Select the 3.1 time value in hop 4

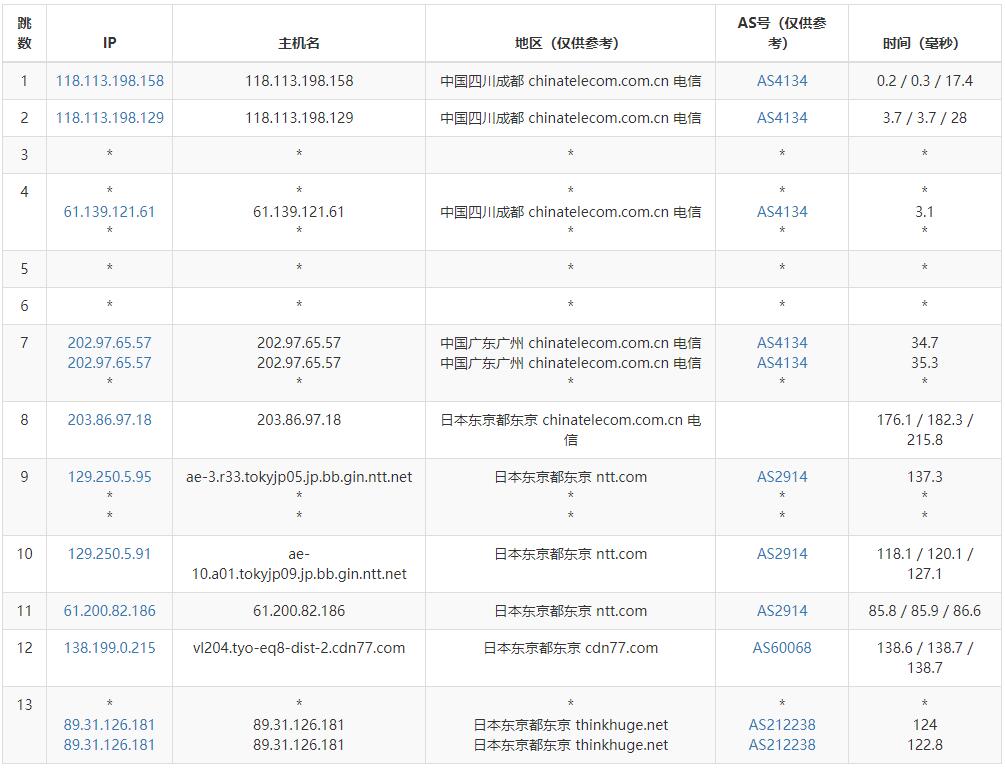point(925,212)
